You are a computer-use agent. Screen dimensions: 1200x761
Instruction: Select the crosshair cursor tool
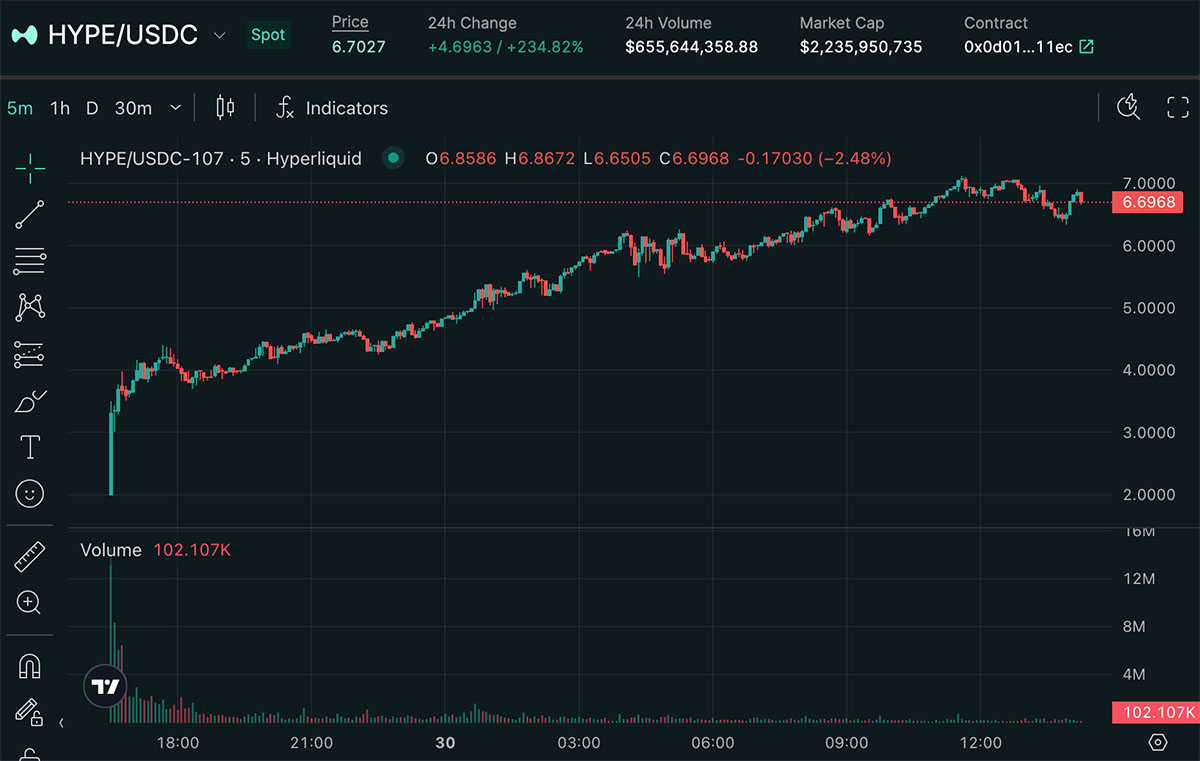pyautogui.click(x=30, y=169)
